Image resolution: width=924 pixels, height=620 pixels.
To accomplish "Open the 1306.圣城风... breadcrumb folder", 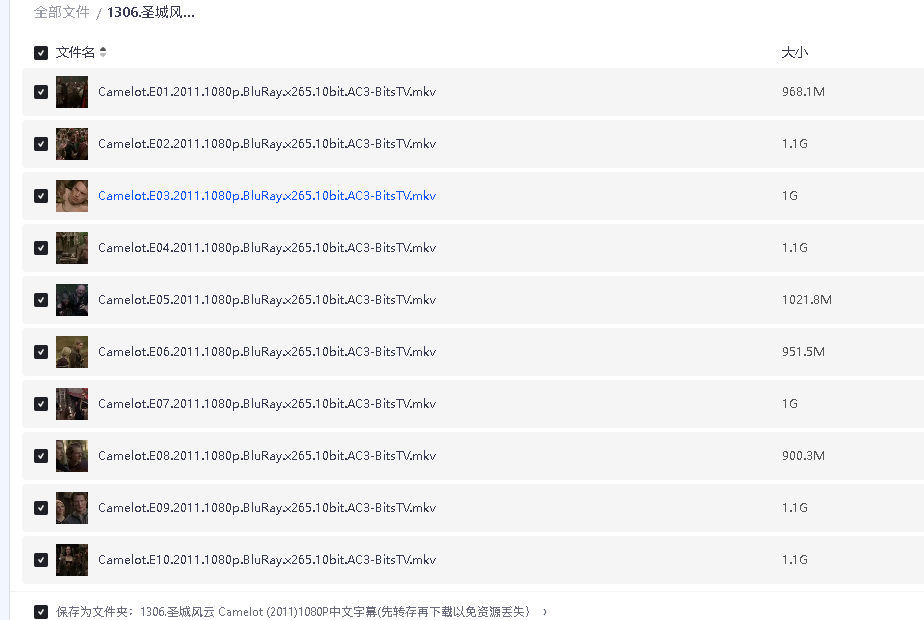I will tap(151, 13).
